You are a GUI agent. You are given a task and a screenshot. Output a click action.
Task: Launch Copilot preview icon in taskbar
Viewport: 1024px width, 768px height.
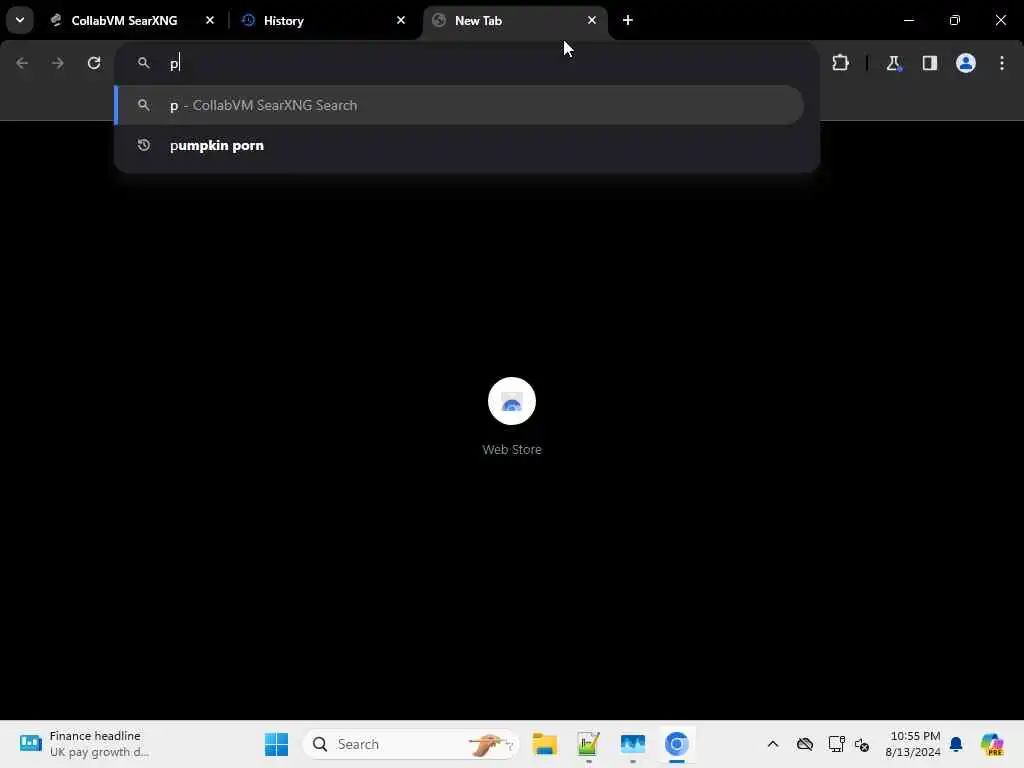(992, 744)
